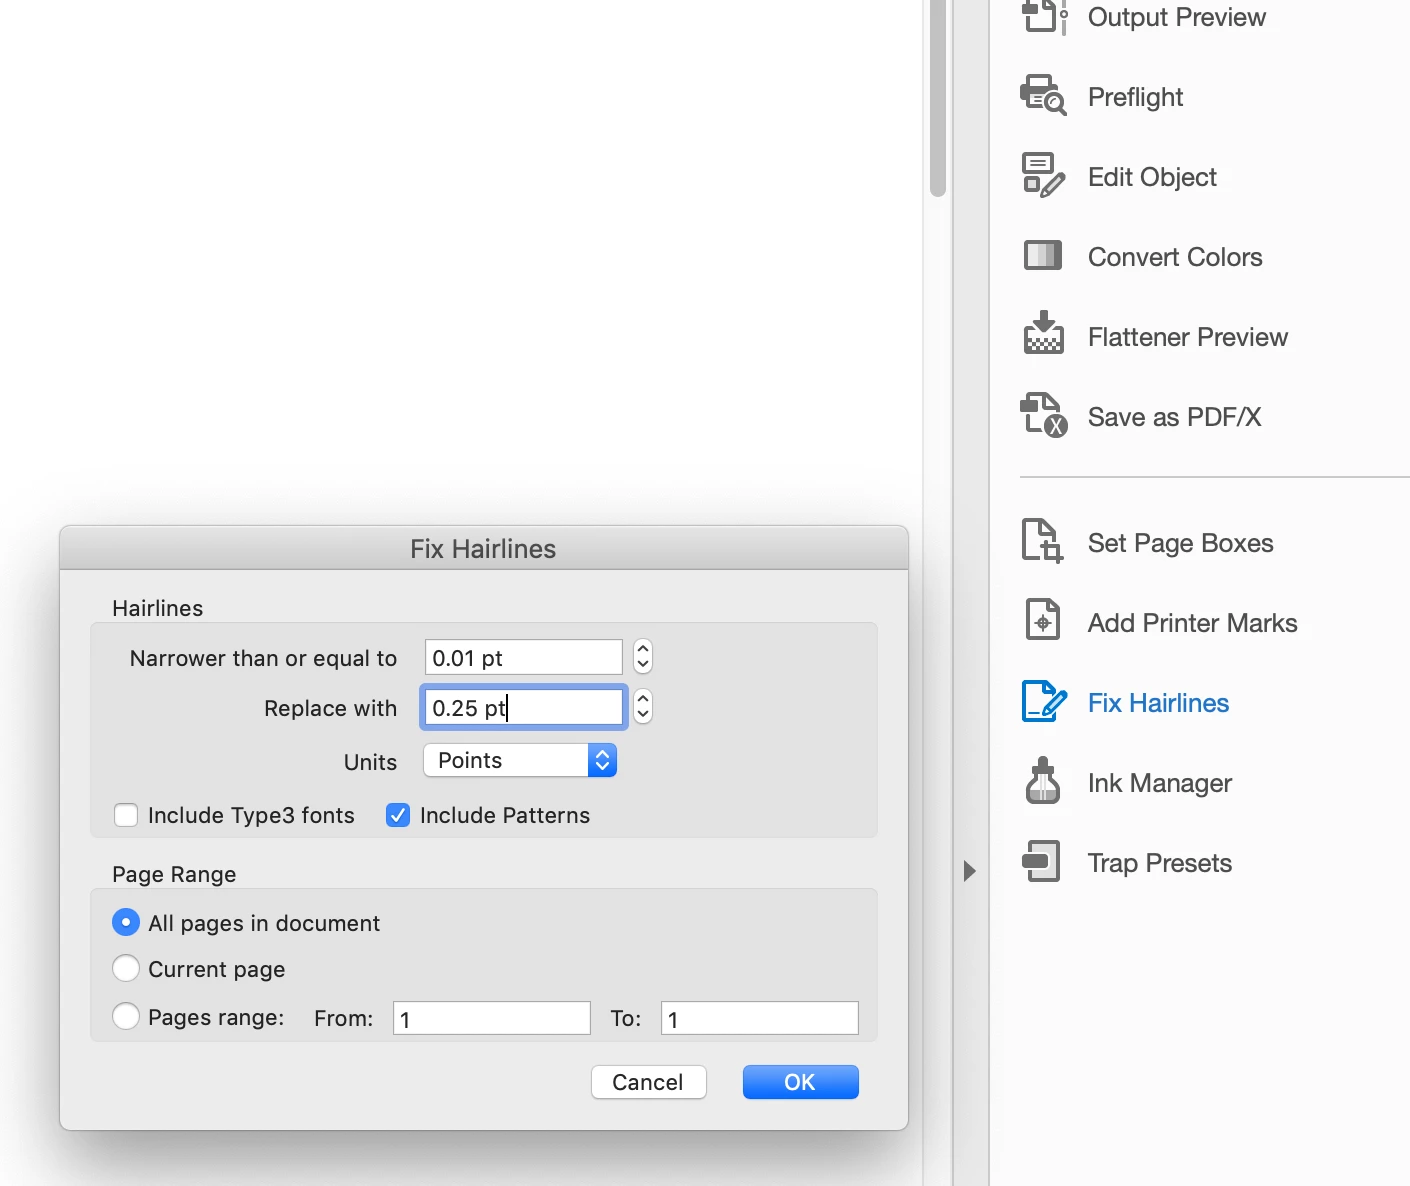Select the Current page radio button
1410x1186 pixels.
coord(126,968)
